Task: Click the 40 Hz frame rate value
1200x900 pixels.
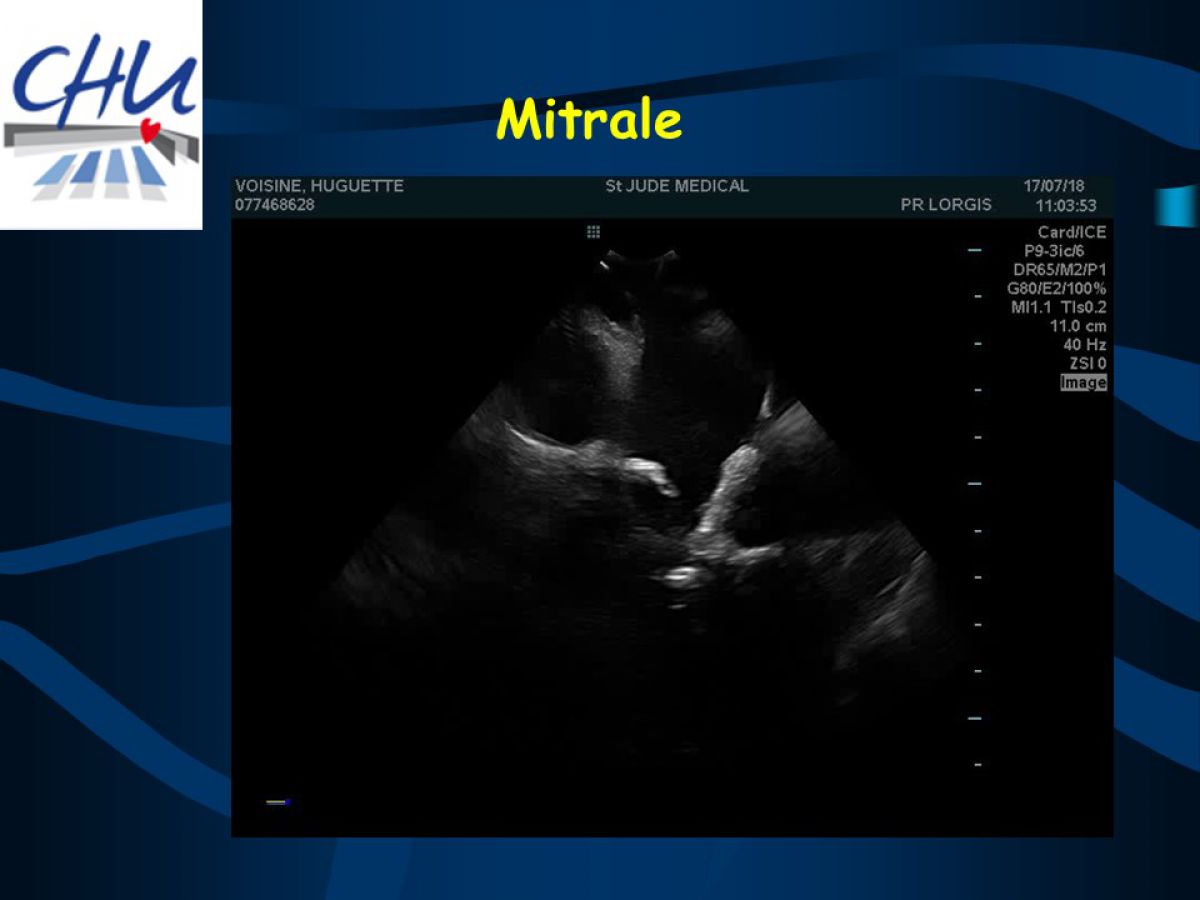Action: 1085,345
